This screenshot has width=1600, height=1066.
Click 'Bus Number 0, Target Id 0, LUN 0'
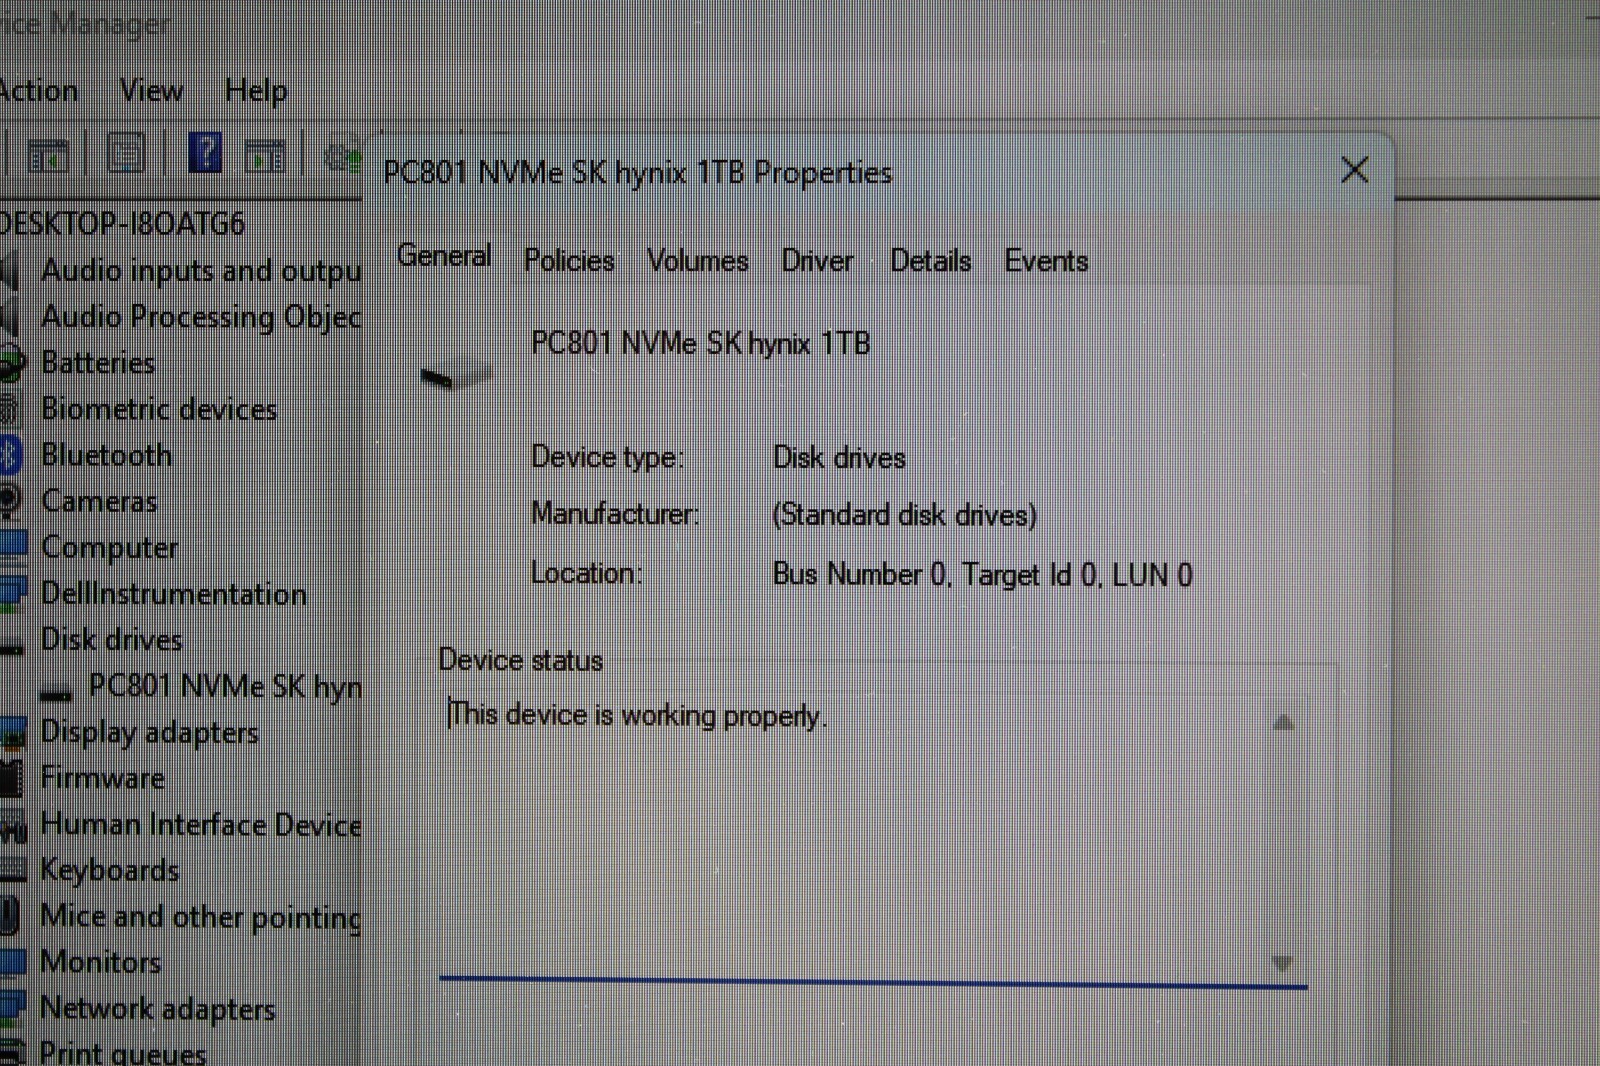[x=982, y=575]
